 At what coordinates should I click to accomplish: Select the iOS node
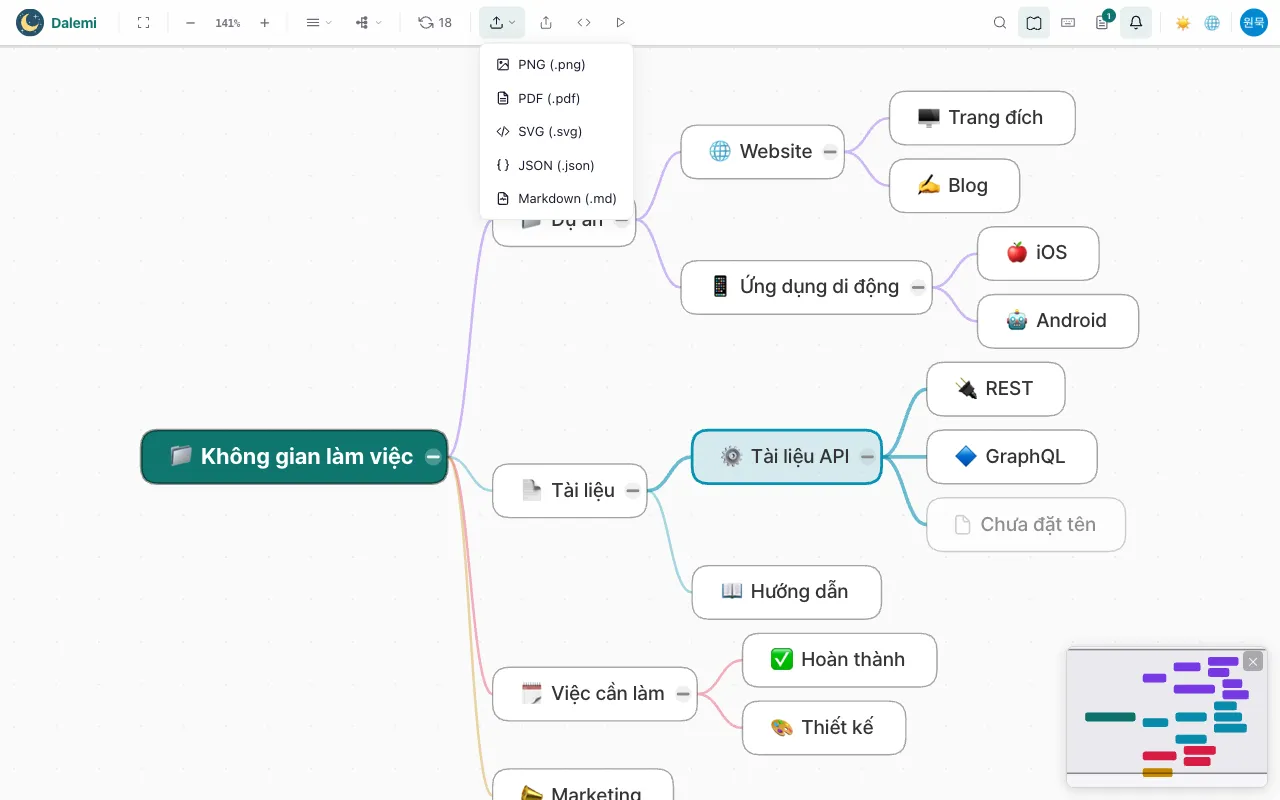(x=1038, y=253)
